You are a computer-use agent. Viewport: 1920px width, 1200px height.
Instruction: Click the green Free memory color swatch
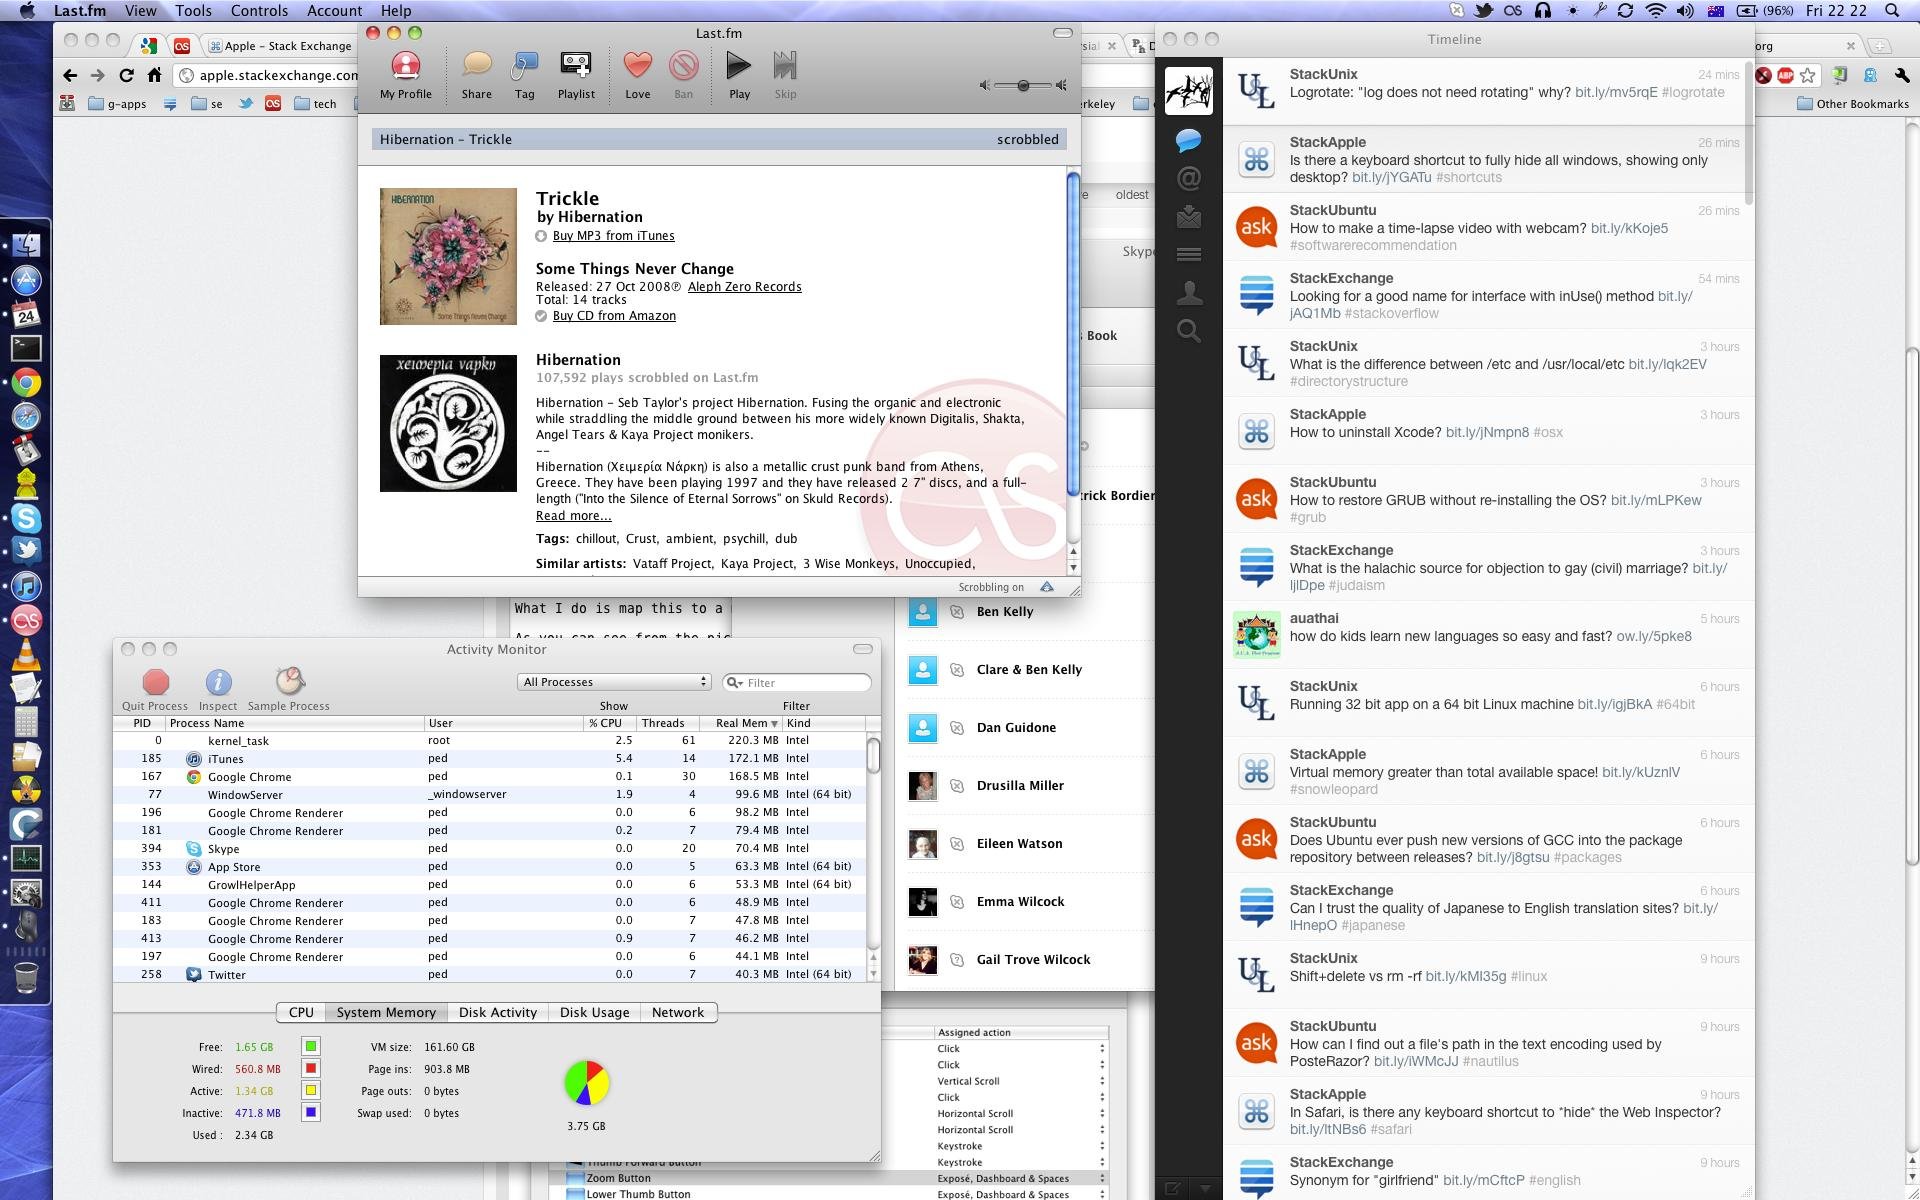[311, 1046]
